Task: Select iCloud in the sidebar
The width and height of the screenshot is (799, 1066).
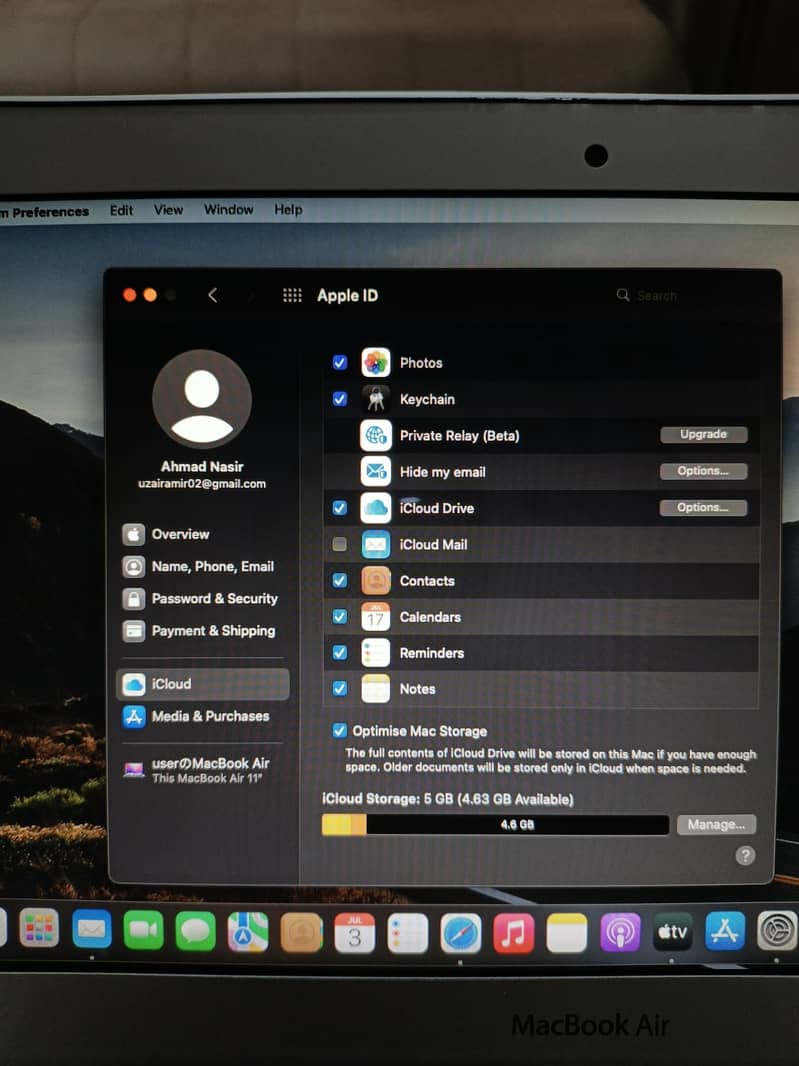Action: click(203, 684)
